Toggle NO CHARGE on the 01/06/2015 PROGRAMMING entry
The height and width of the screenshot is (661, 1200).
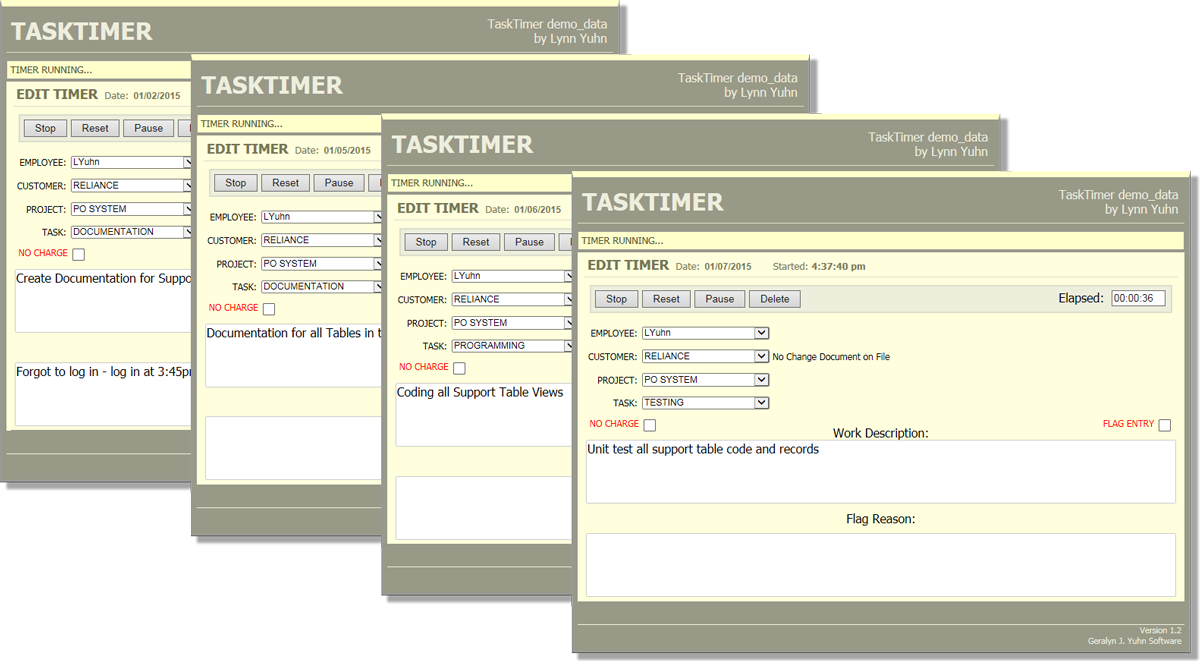pyautogui.click(x=457, y=368)
